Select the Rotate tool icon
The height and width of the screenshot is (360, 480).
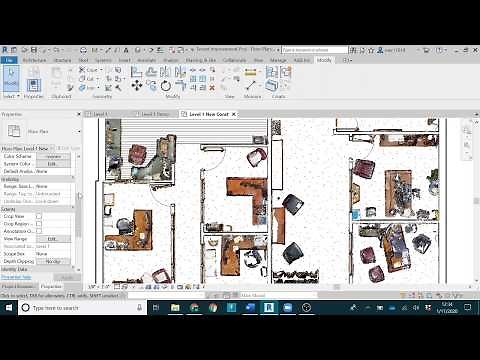point(166,86)
